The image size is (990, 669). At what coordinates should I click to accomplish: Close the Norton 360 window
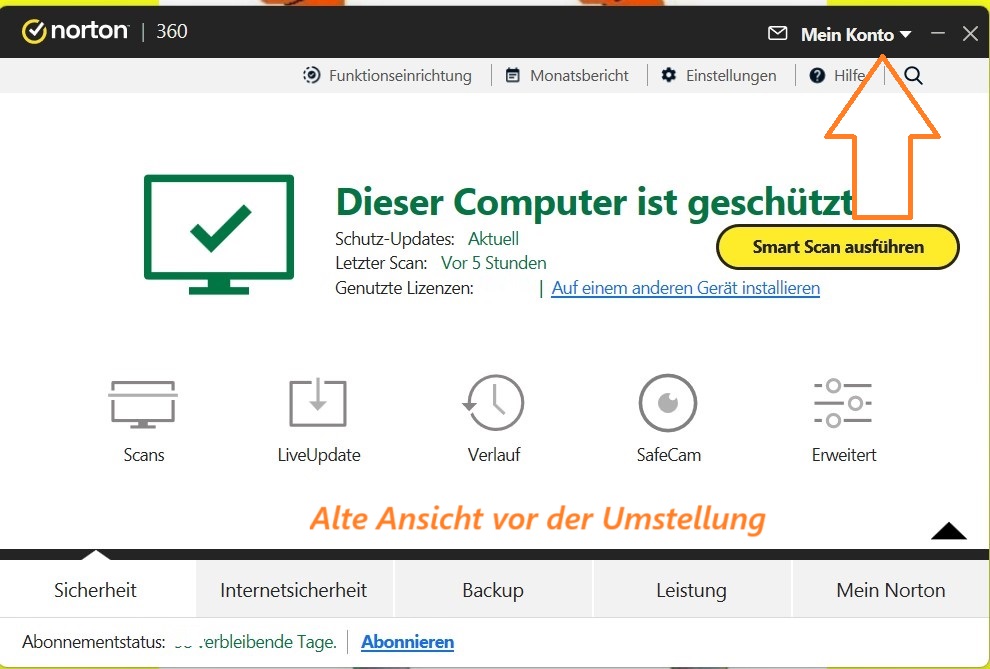(x=970, y=33)
